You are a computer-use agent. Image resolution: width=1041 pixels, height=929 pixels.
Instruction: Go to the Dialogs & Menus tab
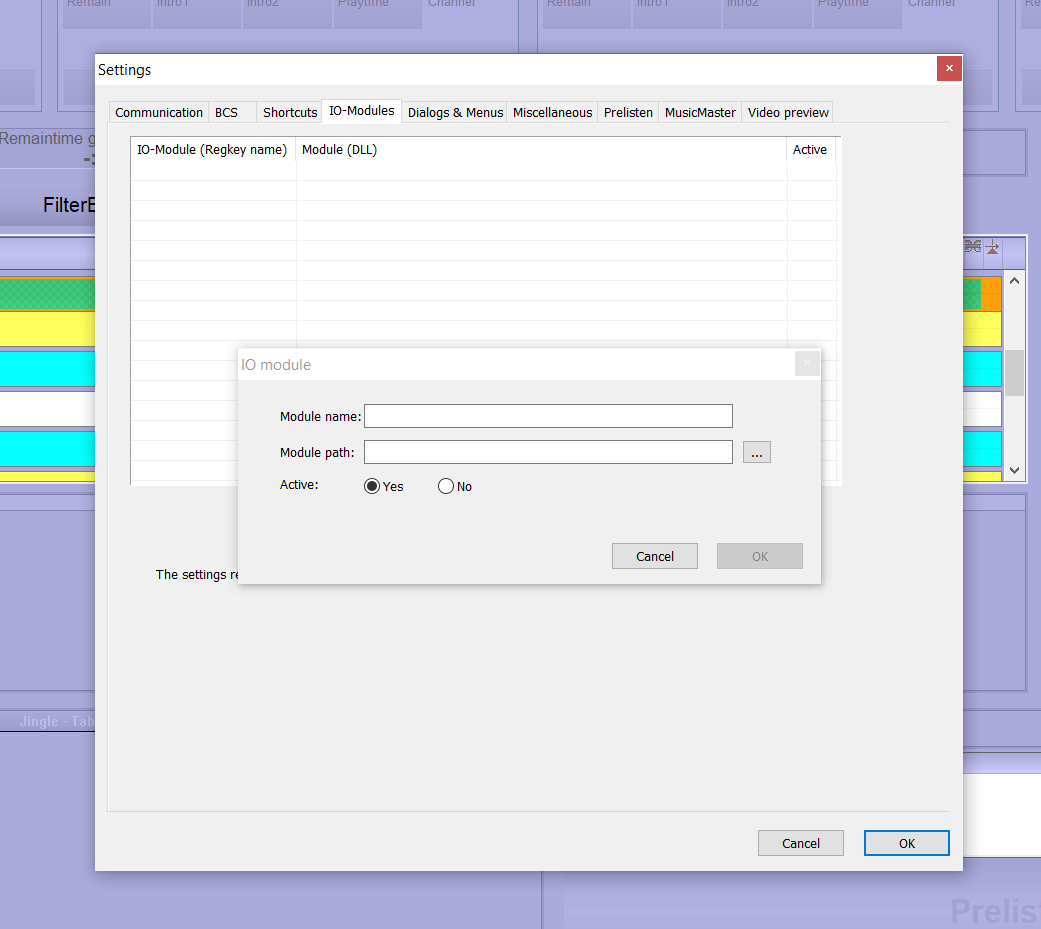pyautogui.click(x=455, y=112)
